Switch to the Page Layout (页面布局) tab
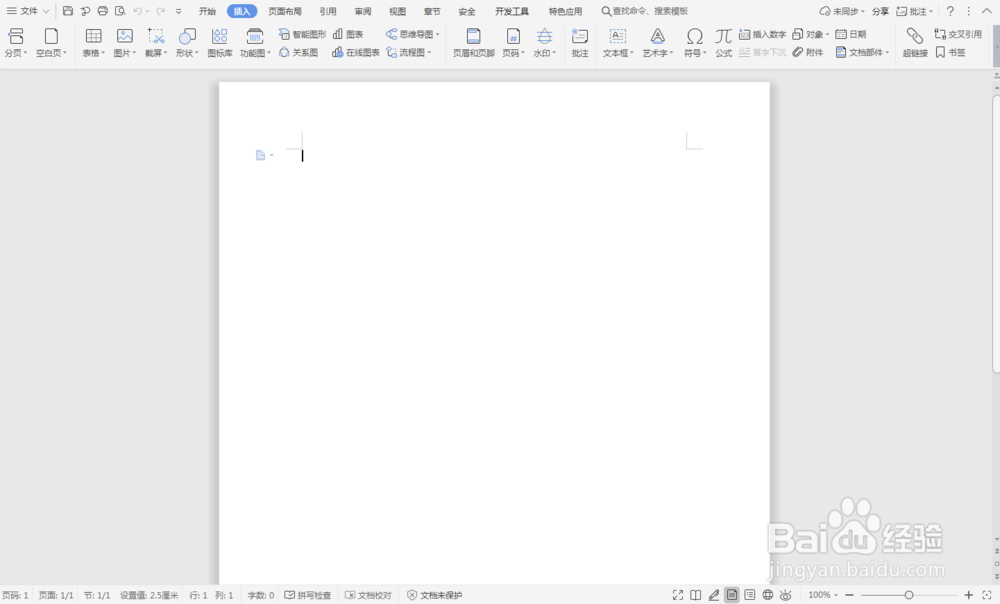1000x604 pixels. 285,11
